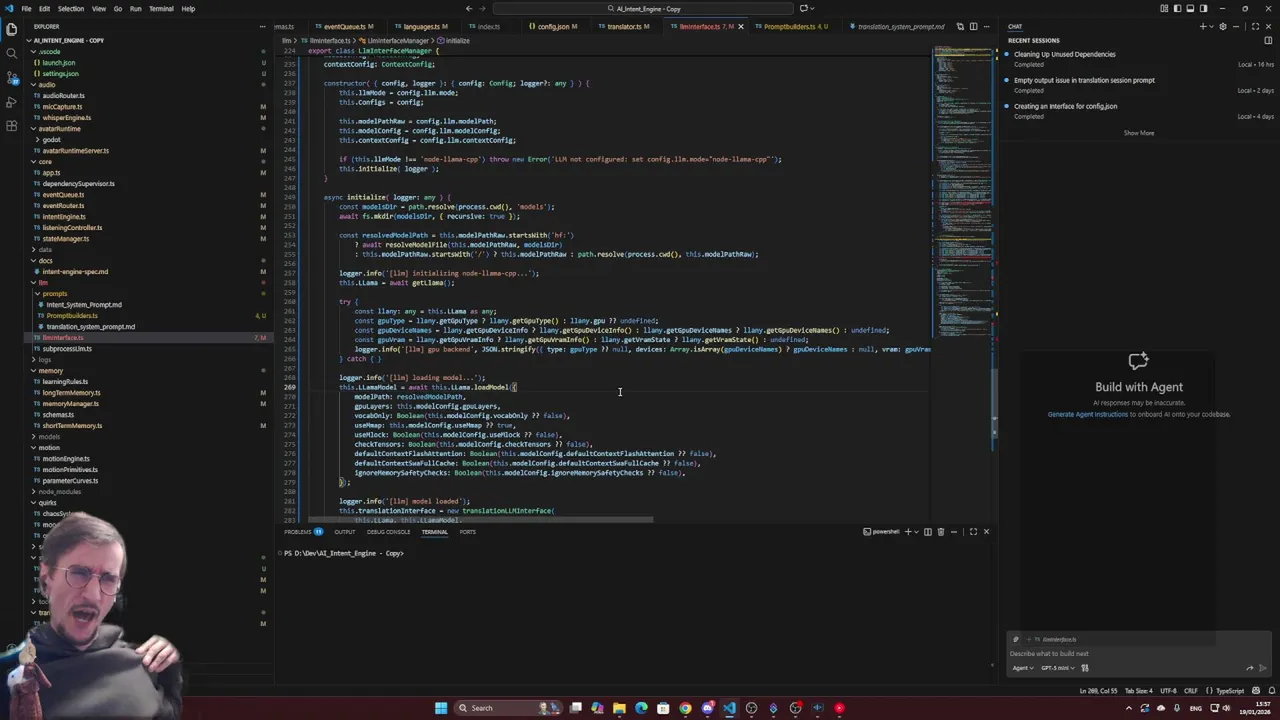Open Run and Debug view icon

[x=11, y=101]
